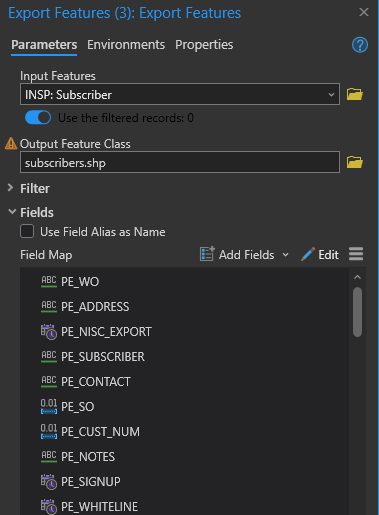The height and width of the screenshot is (515, 379).
Task: Click the text type icon for PE_WO
Action: tap(49, 282)
